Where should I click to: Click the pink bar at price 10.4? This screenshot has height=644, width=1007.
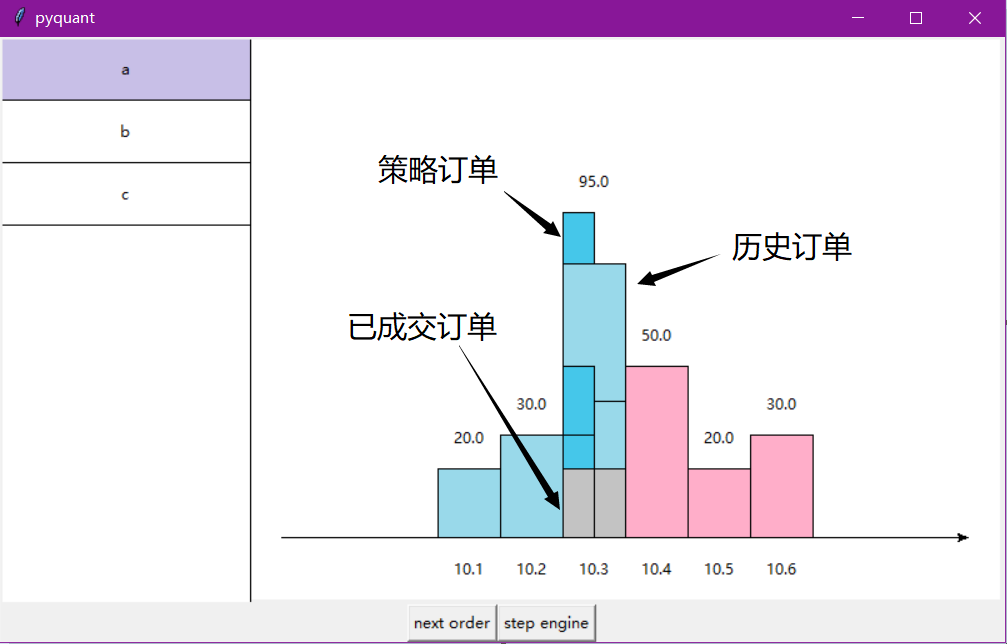pyautogui.click(x=656, y=452)
